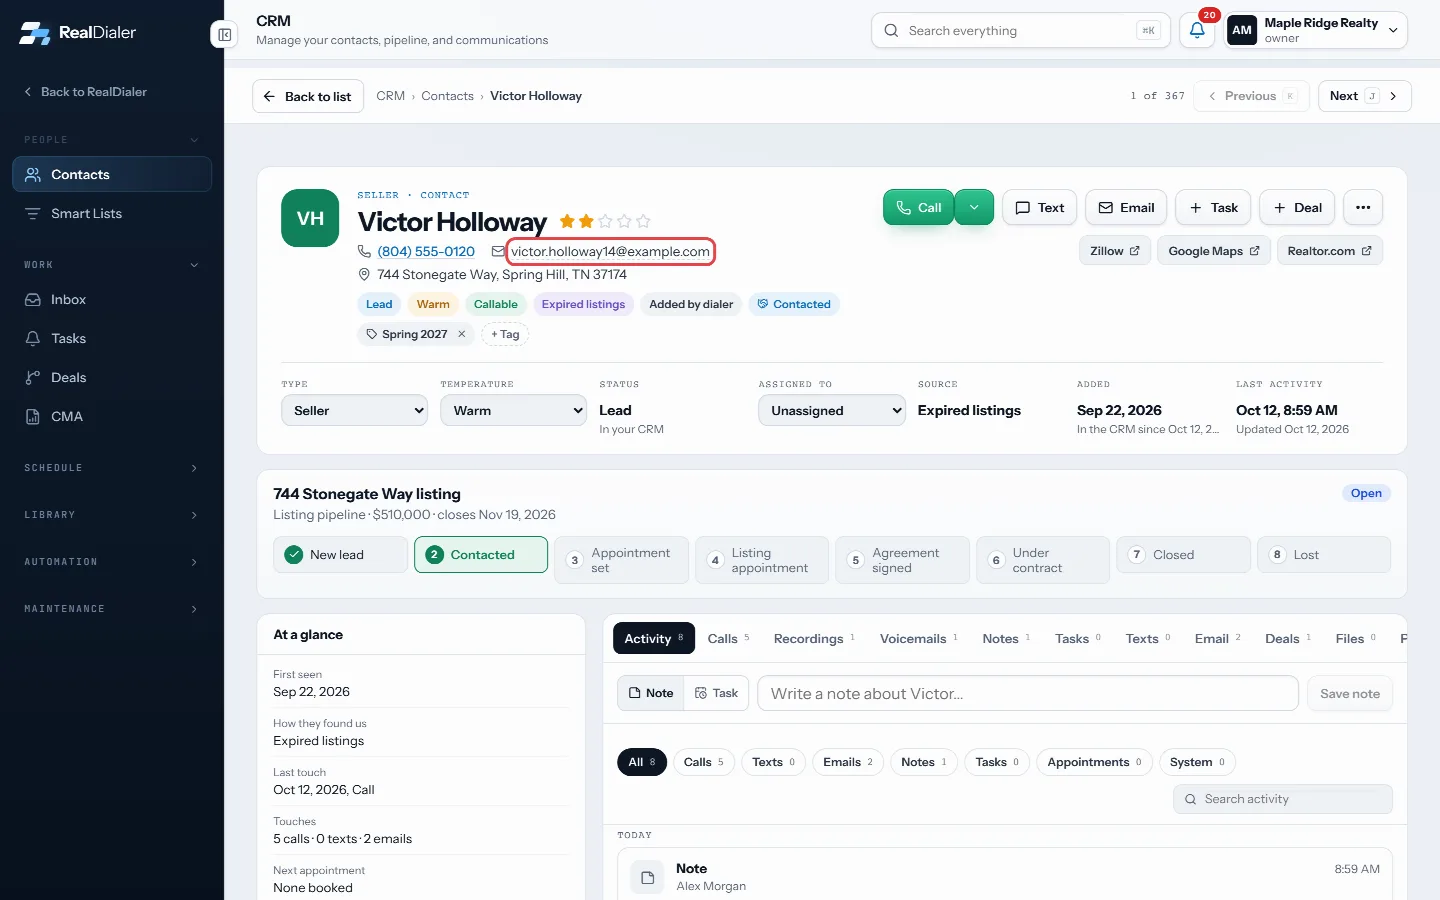The image size is (1440, 900).
Task: Open the notifications bell
Action: click(1197, 30)
